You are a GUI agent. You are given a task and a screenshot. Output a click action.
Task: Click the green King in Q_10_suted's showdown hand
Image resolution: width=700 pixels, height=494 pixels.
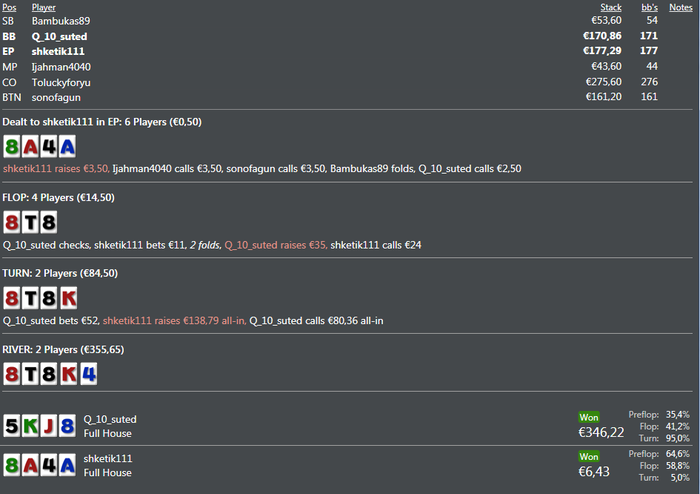(x=31, y=426)
